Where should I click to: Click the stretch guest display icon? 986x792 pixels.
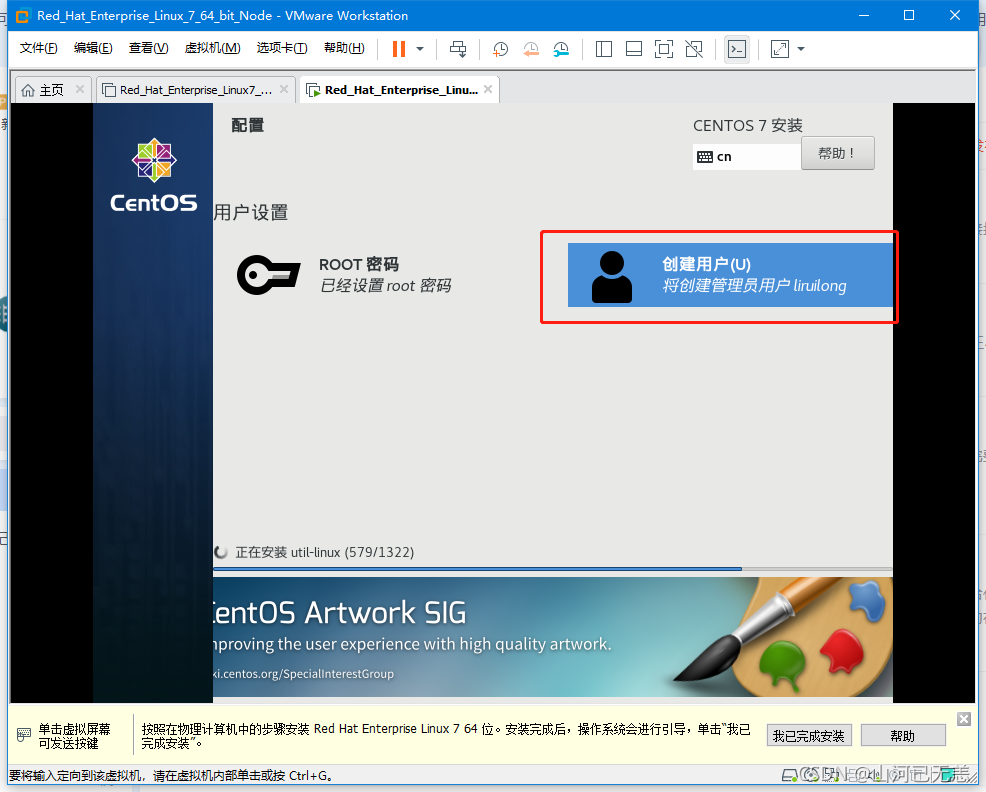(x=780, y=49)
